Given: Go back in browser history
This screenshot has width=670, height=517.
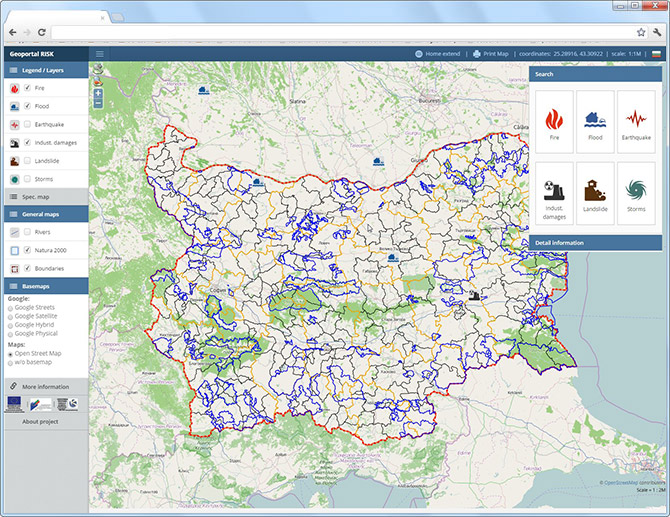Looking at the screenshot, I should point(13,32).
